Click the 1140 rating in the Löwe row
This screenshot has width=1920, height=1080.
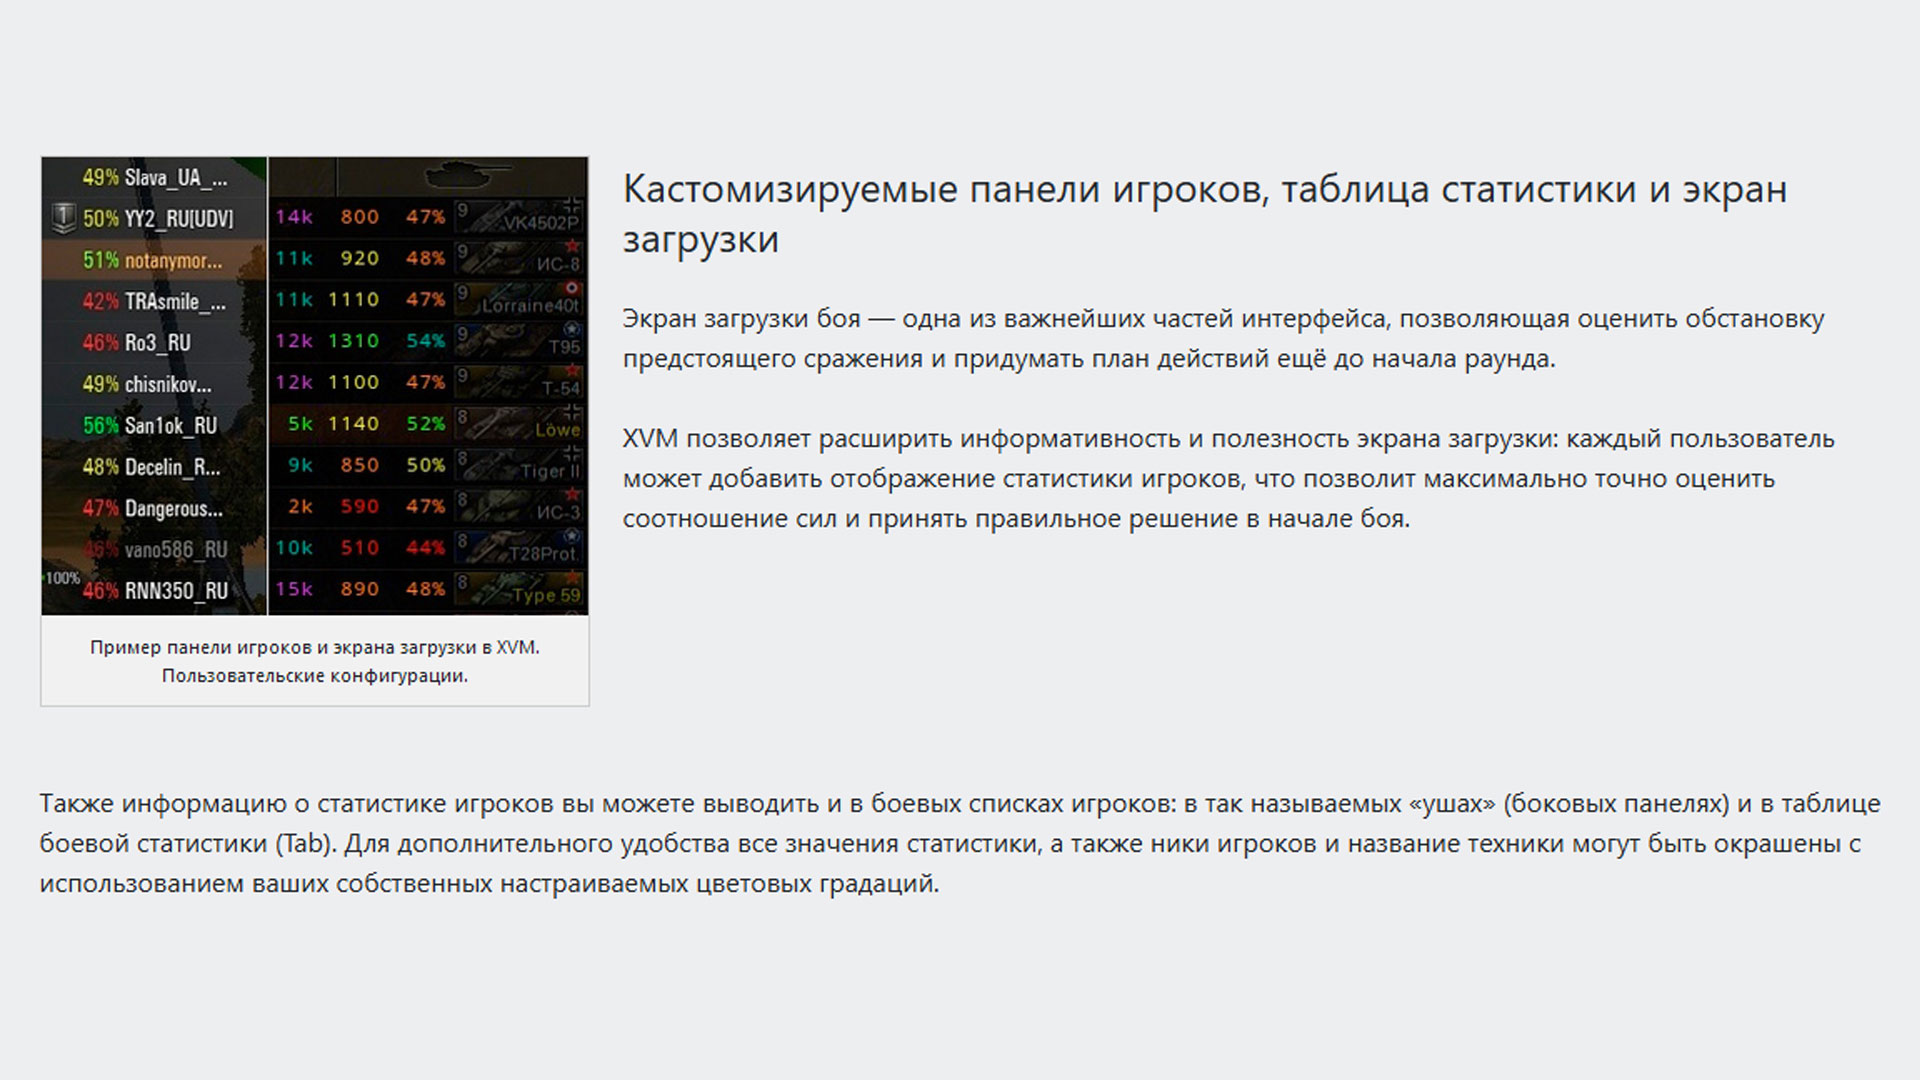[x=354, y=424]
